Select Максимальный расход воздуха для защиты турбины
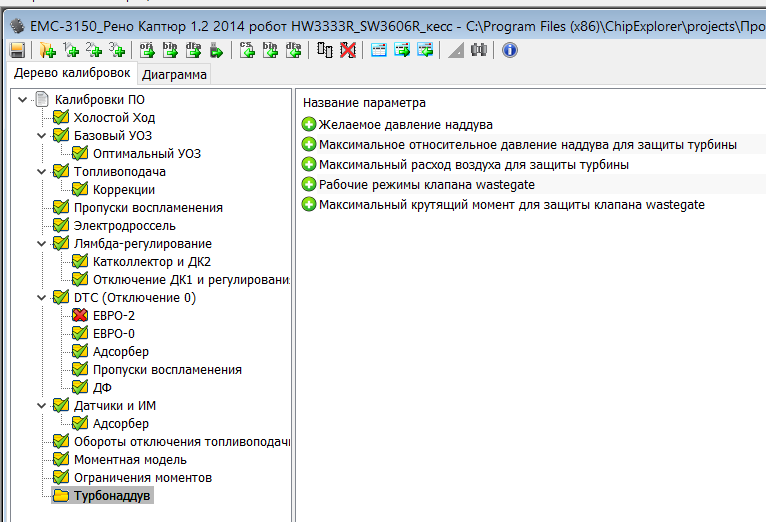This screenshot has width=766, height=522. pyautogui.click(x=473, y=165)
